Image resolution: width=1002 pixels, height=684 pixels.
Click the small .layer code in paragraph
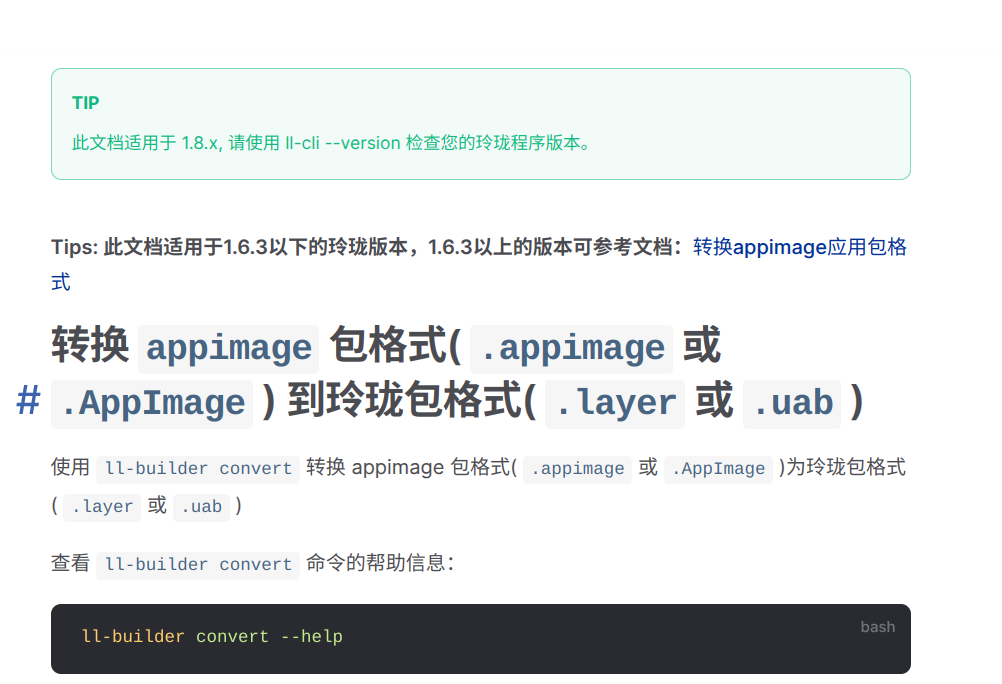(x=102, y=507)
